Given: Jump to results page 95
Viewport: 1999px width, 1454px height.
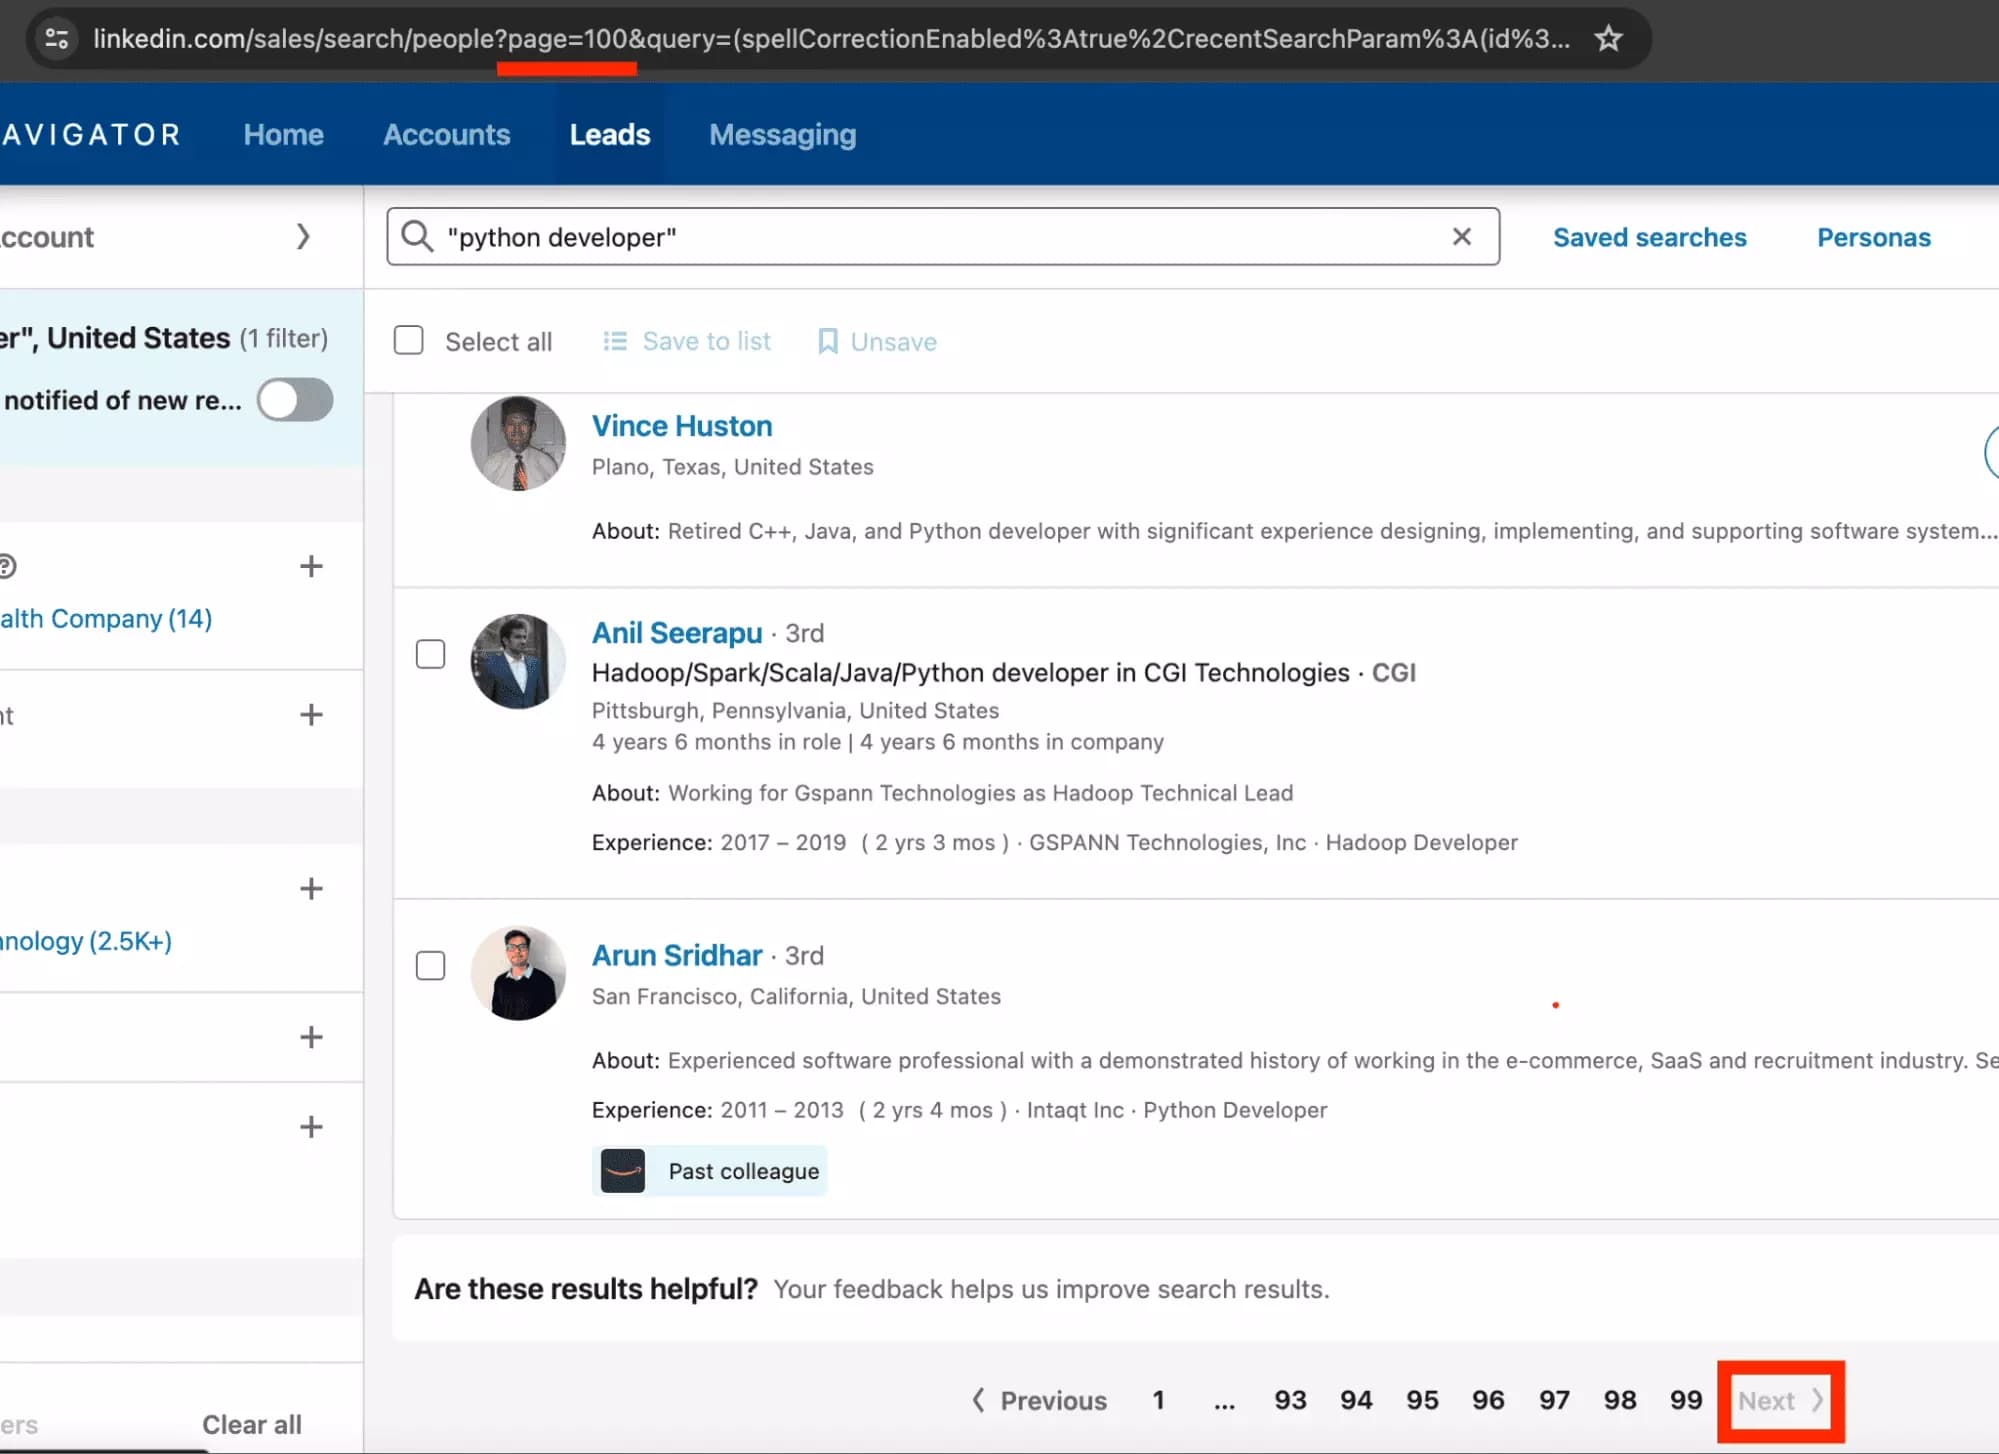Looking at the screenshot, I should click(1422, 1401).
